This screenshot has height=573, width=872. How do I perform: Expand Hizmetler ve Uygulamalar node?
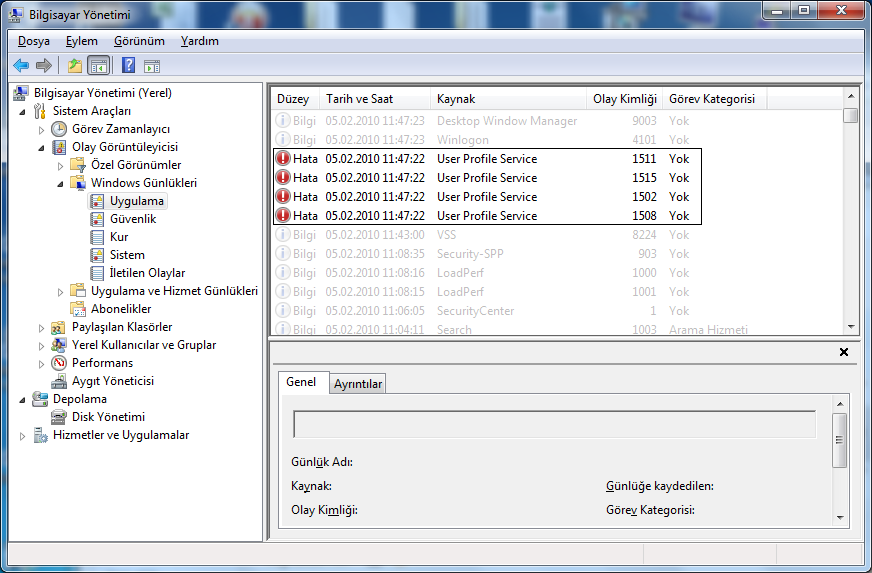pos(22,436)
